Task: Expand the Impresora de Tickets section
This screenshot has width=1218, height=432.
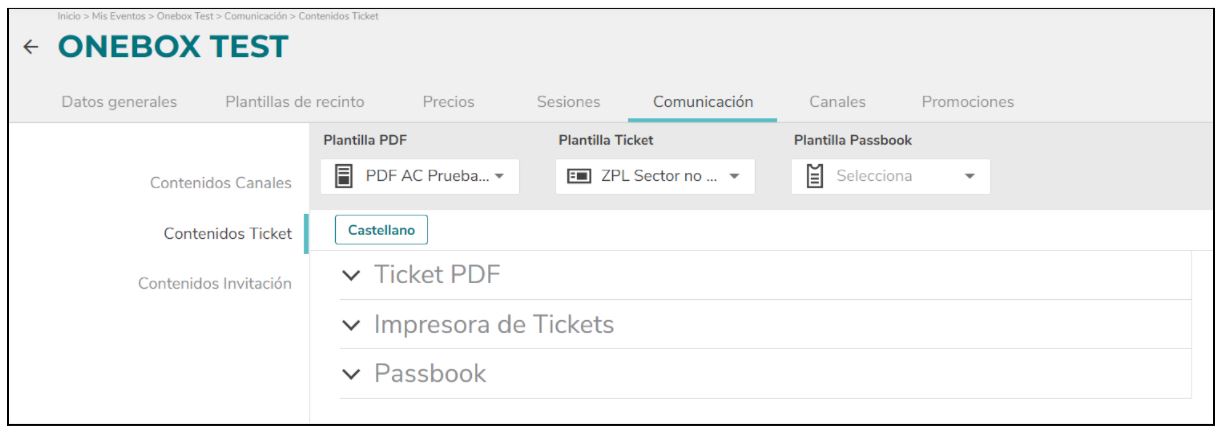Action: 765,324
